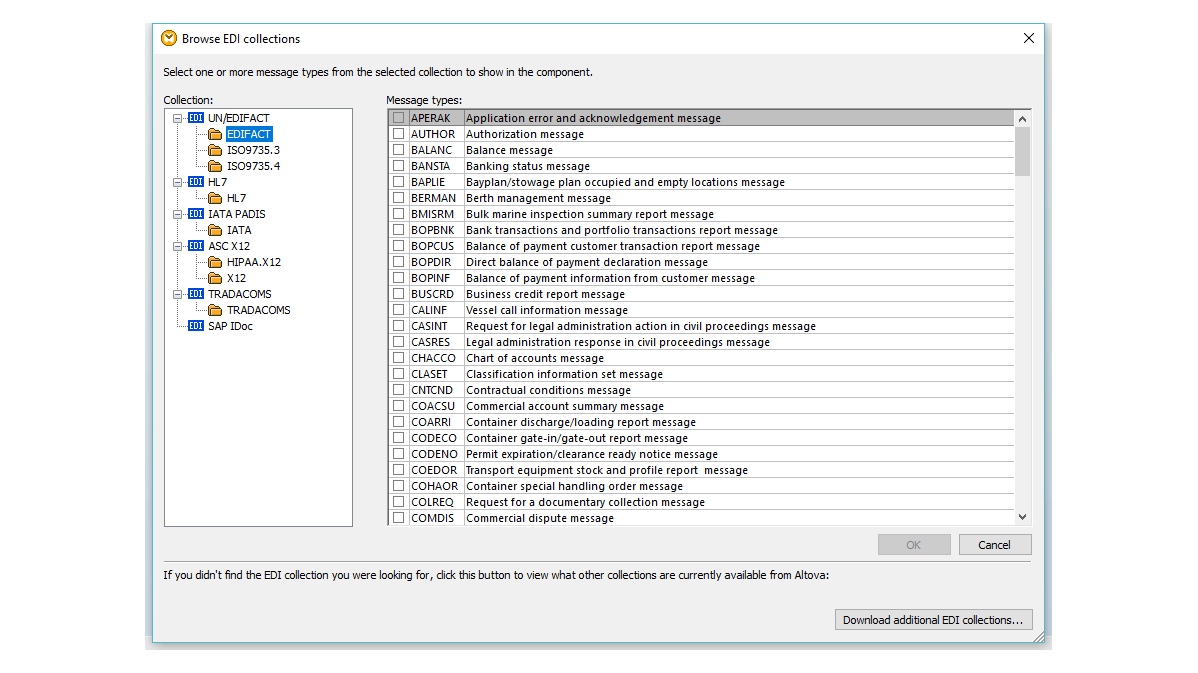Click the EDI icon beside the HL7 collection root
This screenshot has width=1198, height=673.
(x=196, y=183)
